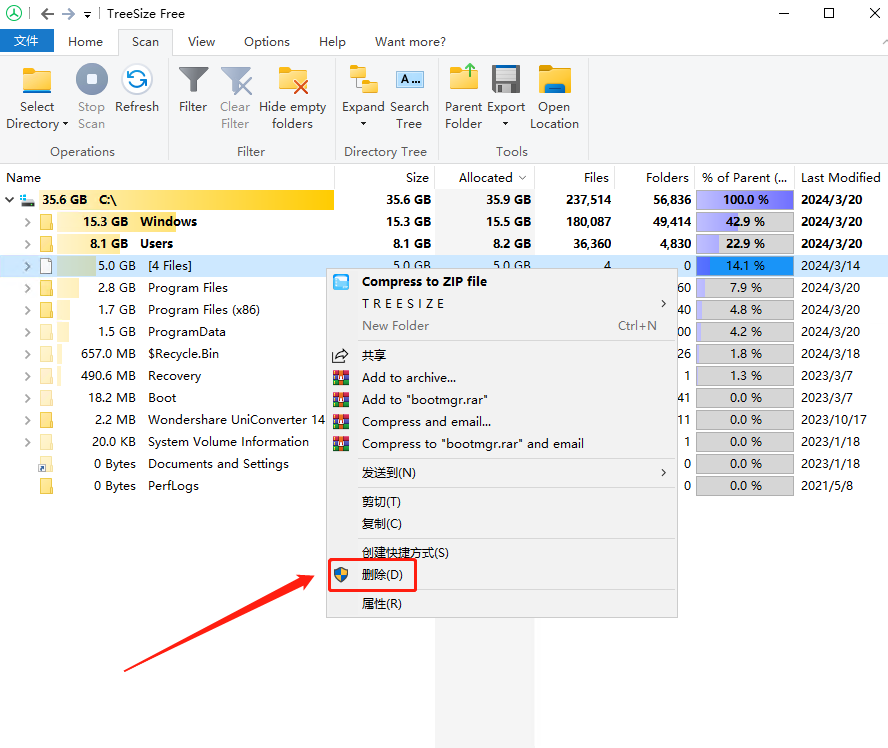This screenshot has height=748, width=888.
Task: Collapse the C:\ drive root node
Action: (10, 200)
